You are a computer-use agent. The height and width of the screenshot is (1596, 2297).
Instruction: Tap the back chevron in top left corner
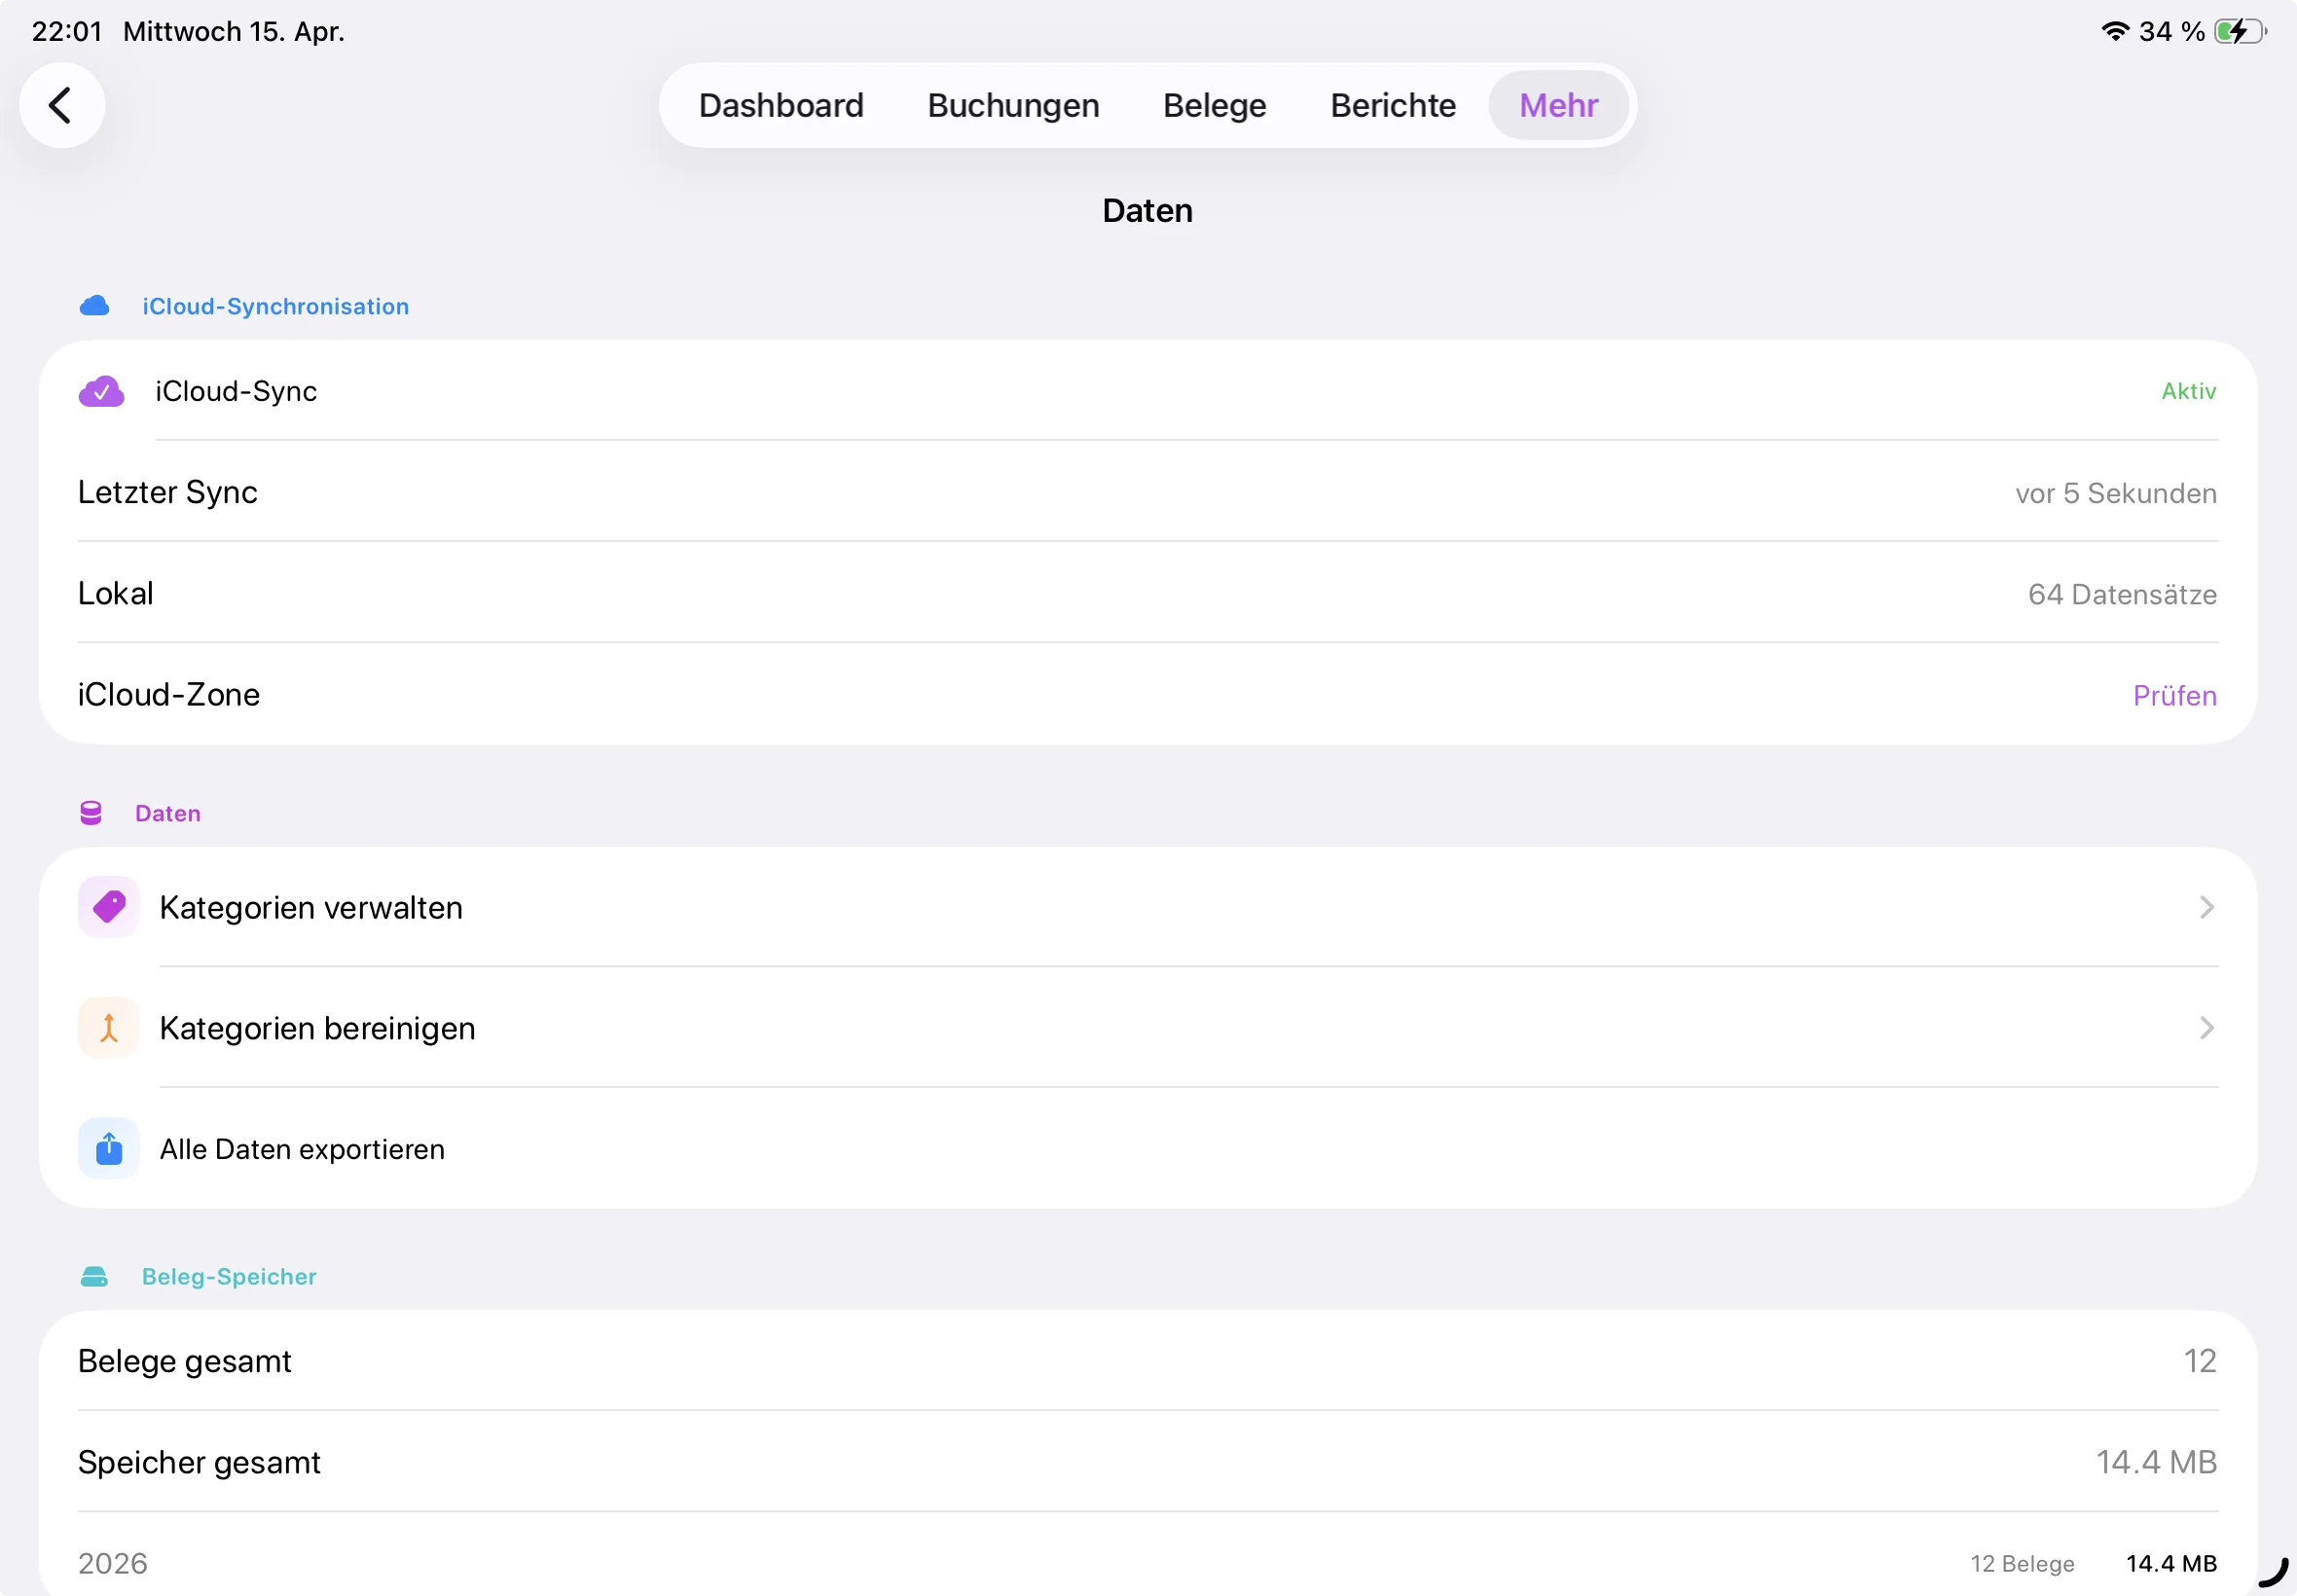(x=62, y=105)
